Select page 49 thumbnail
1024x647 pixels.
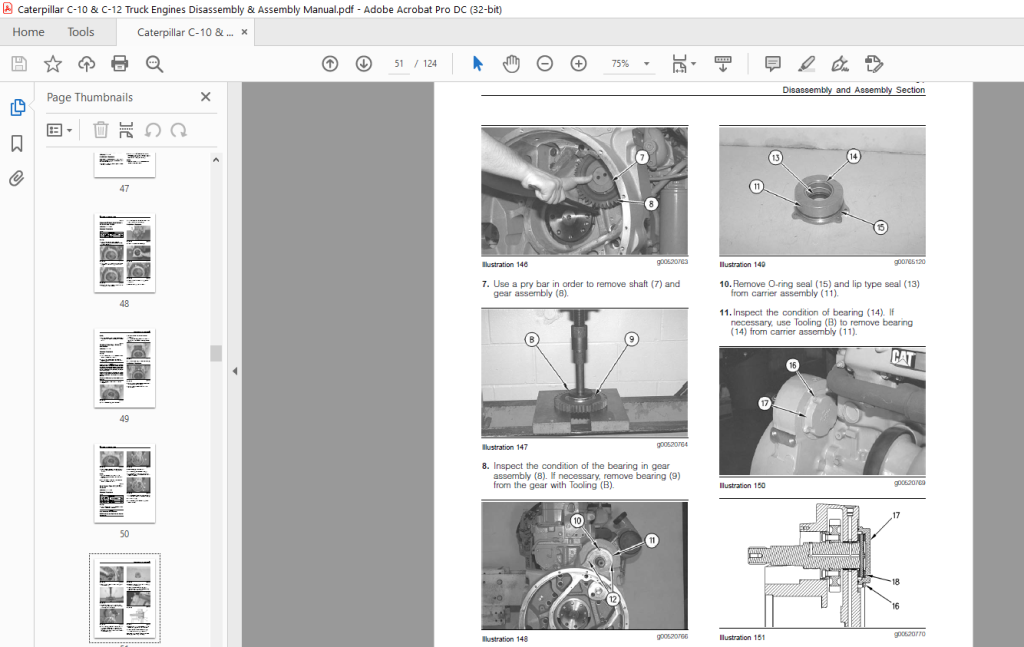point(125,368)
